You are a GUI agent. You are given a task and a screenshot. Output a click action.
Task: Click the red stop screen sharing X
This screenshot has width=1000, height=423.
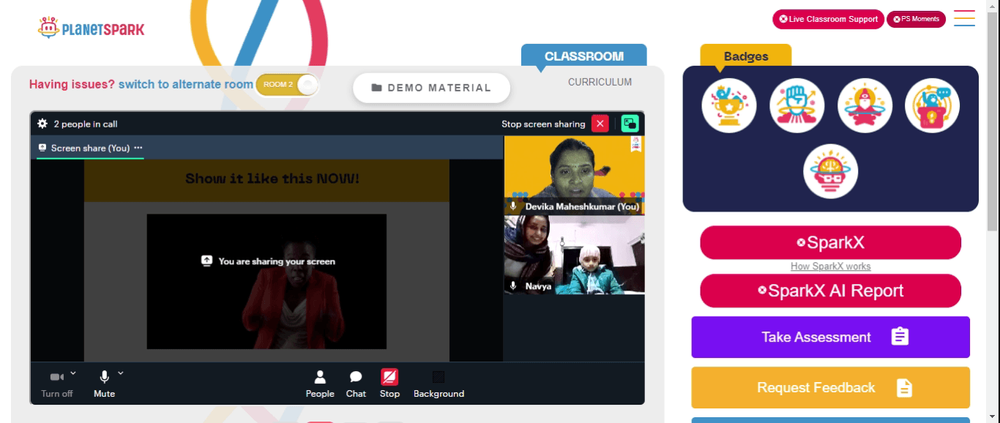click(x=600, y=124)
